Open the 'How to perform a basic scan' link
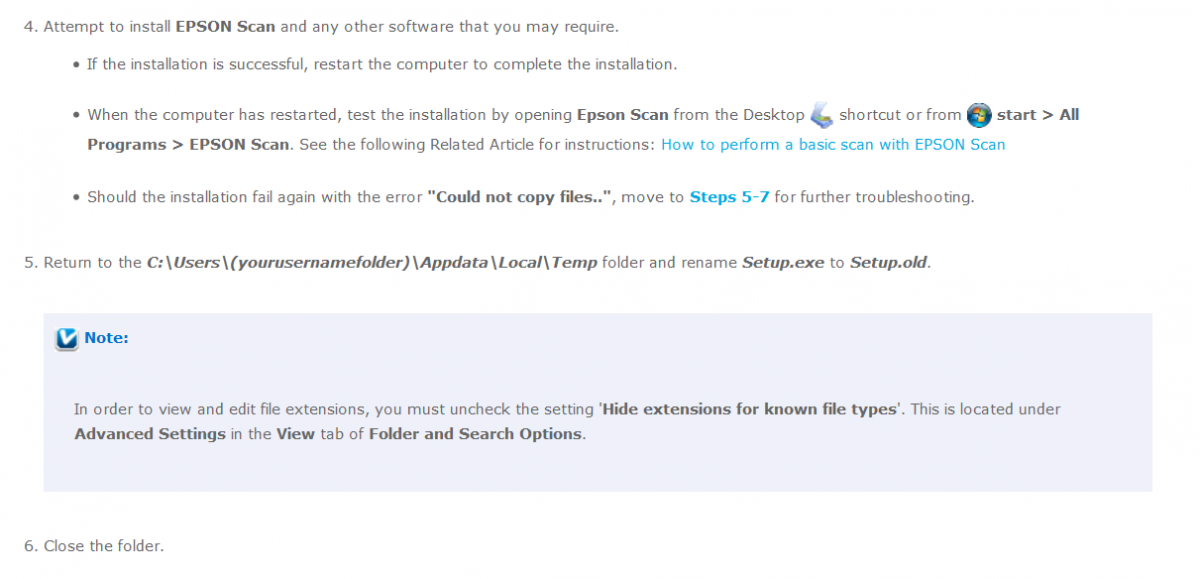 click(x=833, y=144)
